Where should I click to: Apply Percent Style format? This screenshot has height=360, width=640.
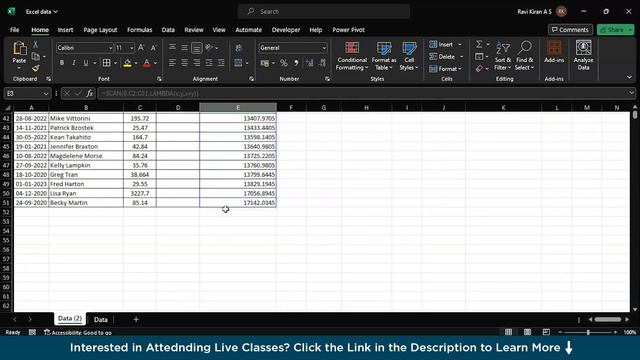pos(284,63)
